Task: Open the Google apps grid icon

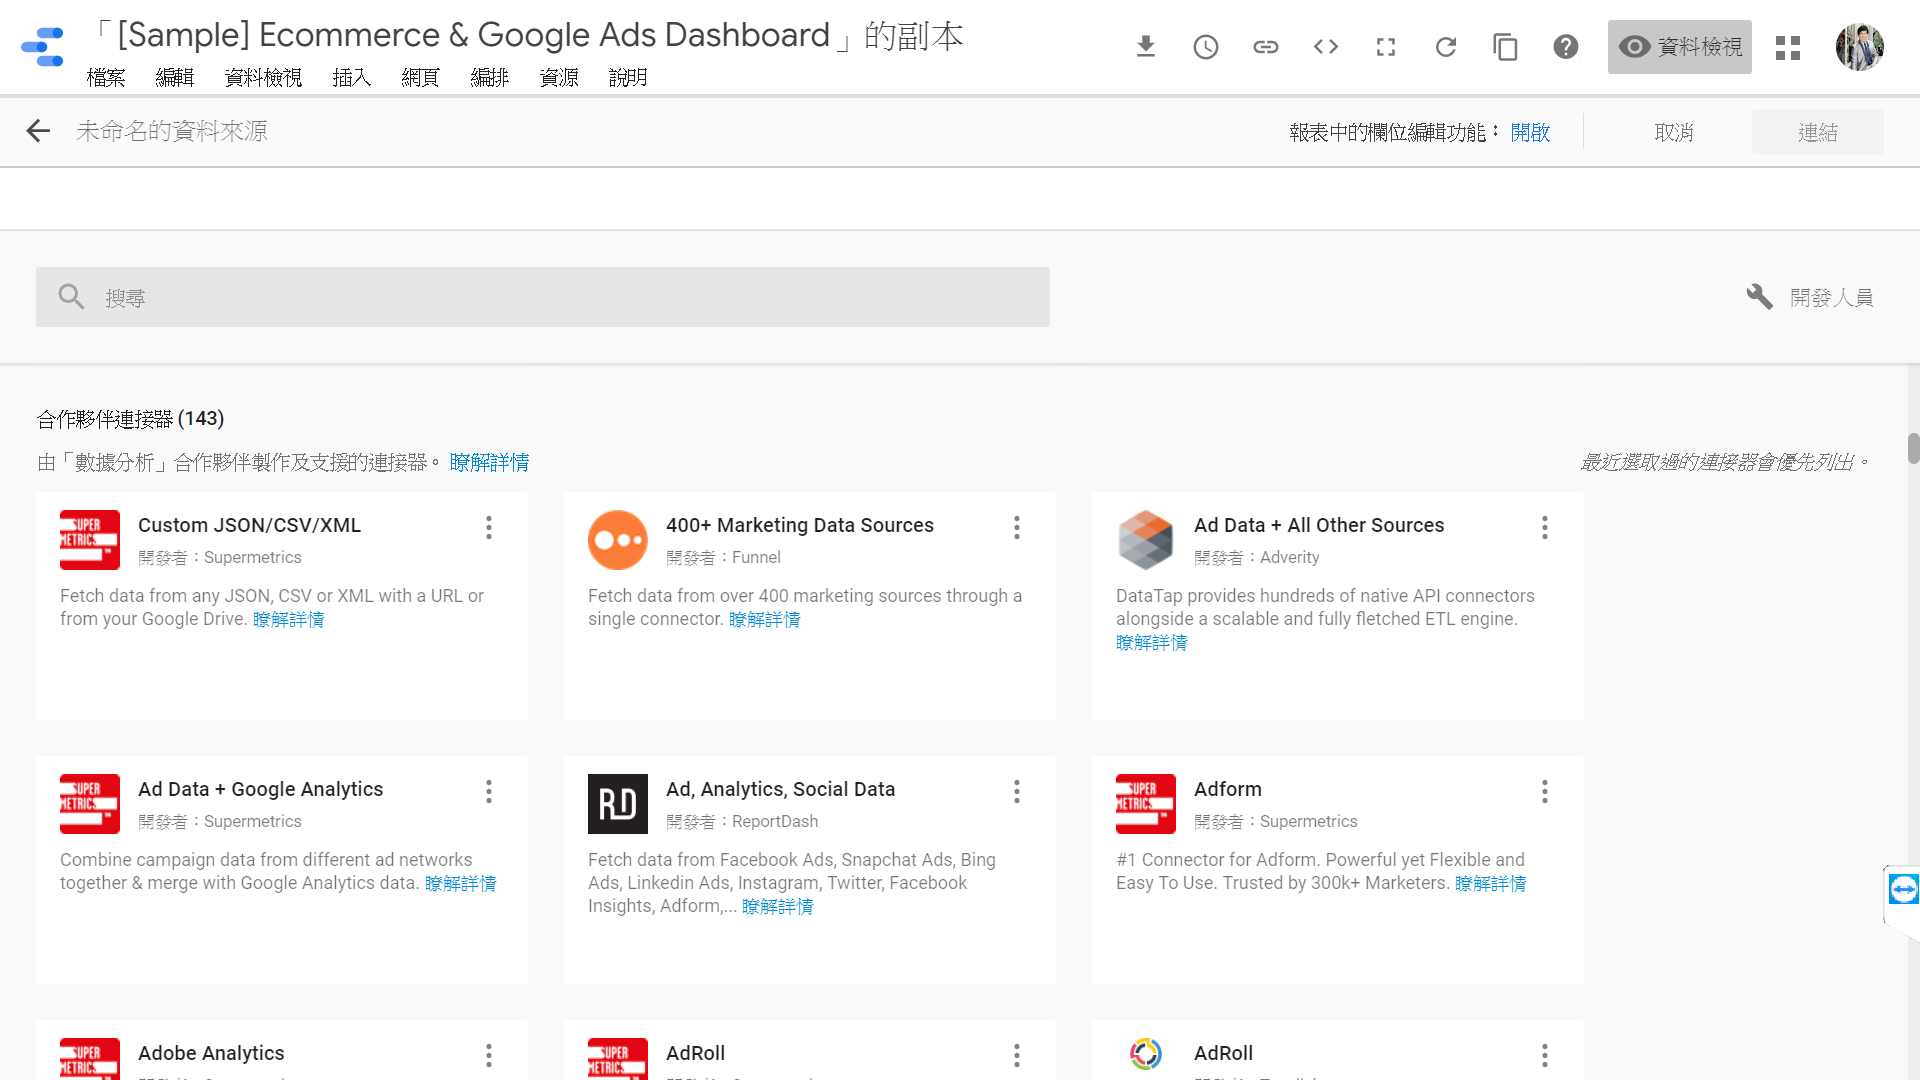Action: 1788,47
